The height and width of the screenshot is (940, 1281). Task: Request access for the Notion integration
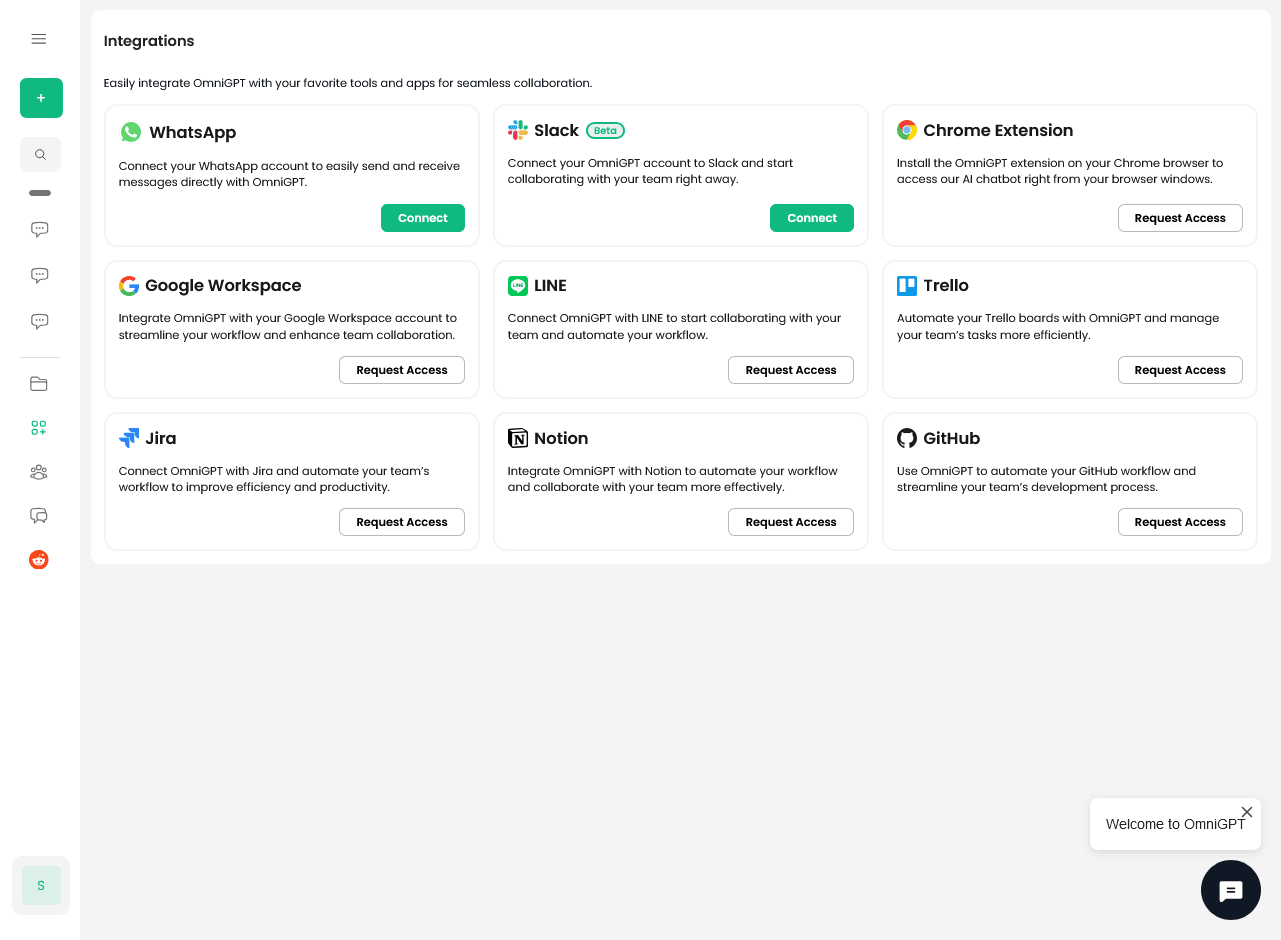click(790, 522)
